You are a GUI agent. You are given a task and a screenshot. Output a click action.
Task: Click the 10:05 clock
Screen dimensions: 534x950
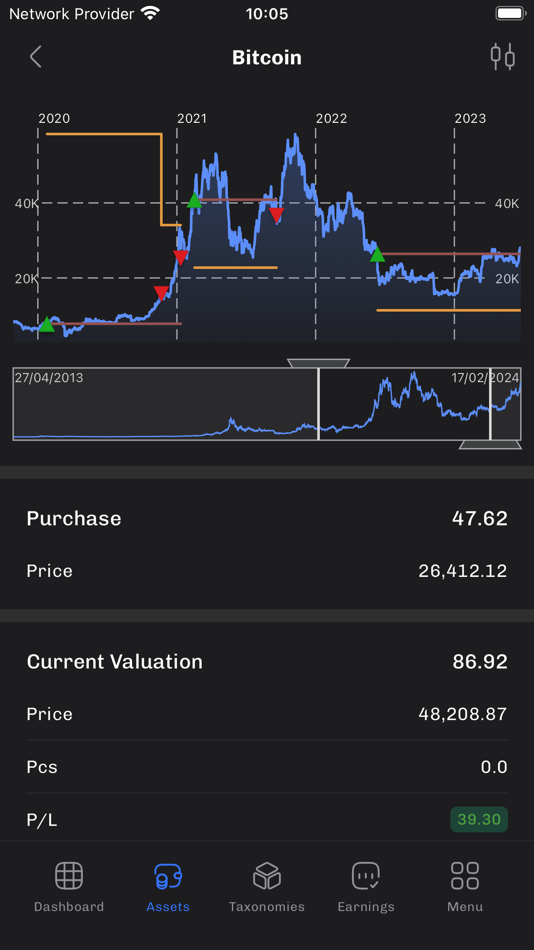click(267, 13)
